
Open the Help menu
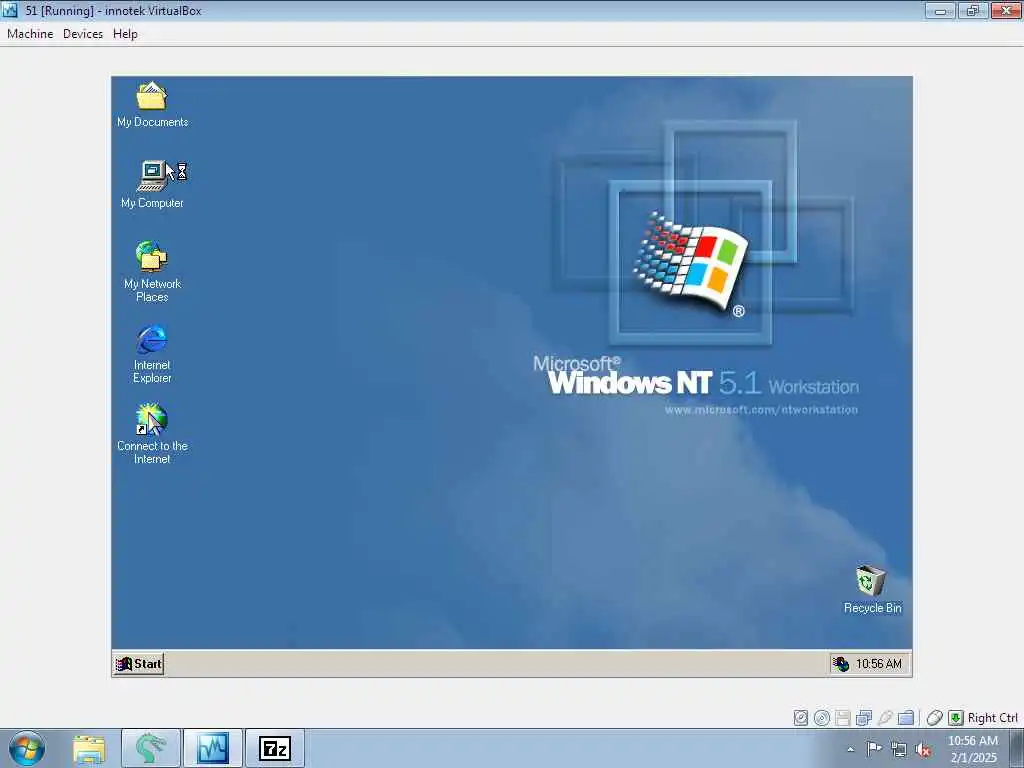point(125,34)
